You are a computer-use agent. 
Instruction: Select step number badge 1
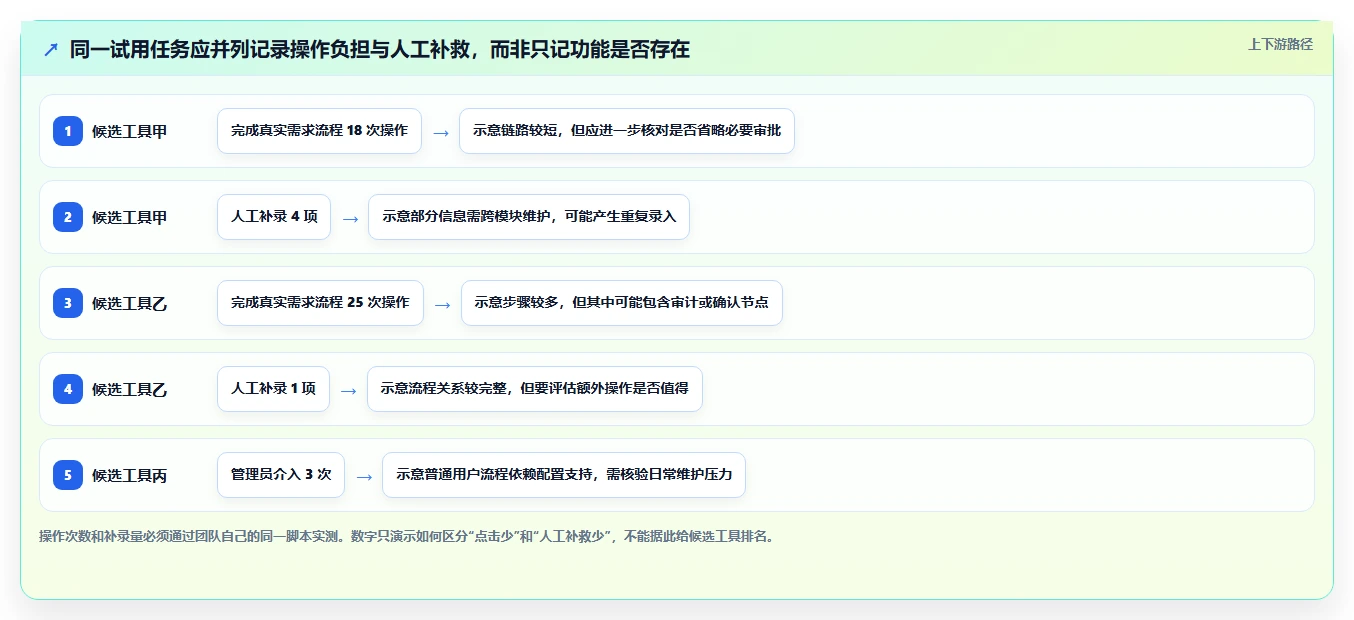pyautogui.click(x=68, y=131)
